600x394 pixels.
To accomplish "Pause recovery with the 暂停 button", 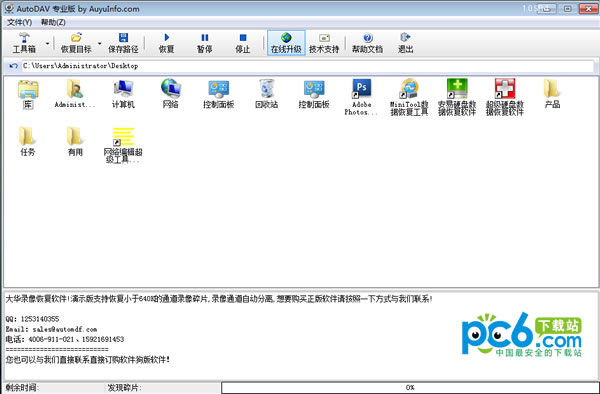I will click(x=205, y=43).
